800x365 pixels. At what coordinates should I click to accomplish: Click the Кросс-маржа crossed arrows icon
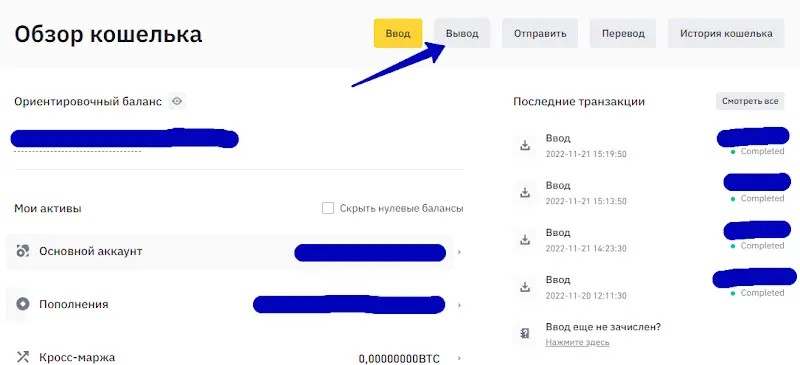(22, 356)
